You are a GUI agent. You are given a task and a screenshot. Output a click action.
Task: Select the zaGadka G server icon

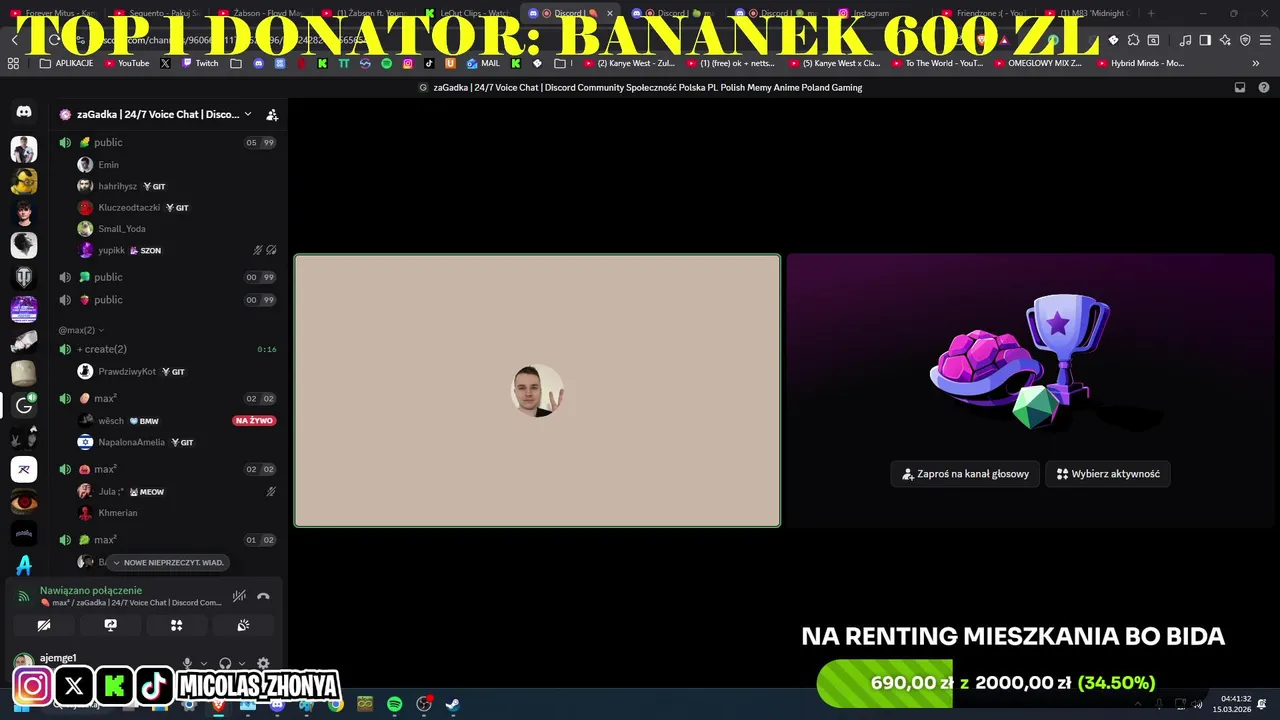click(24, 405)
